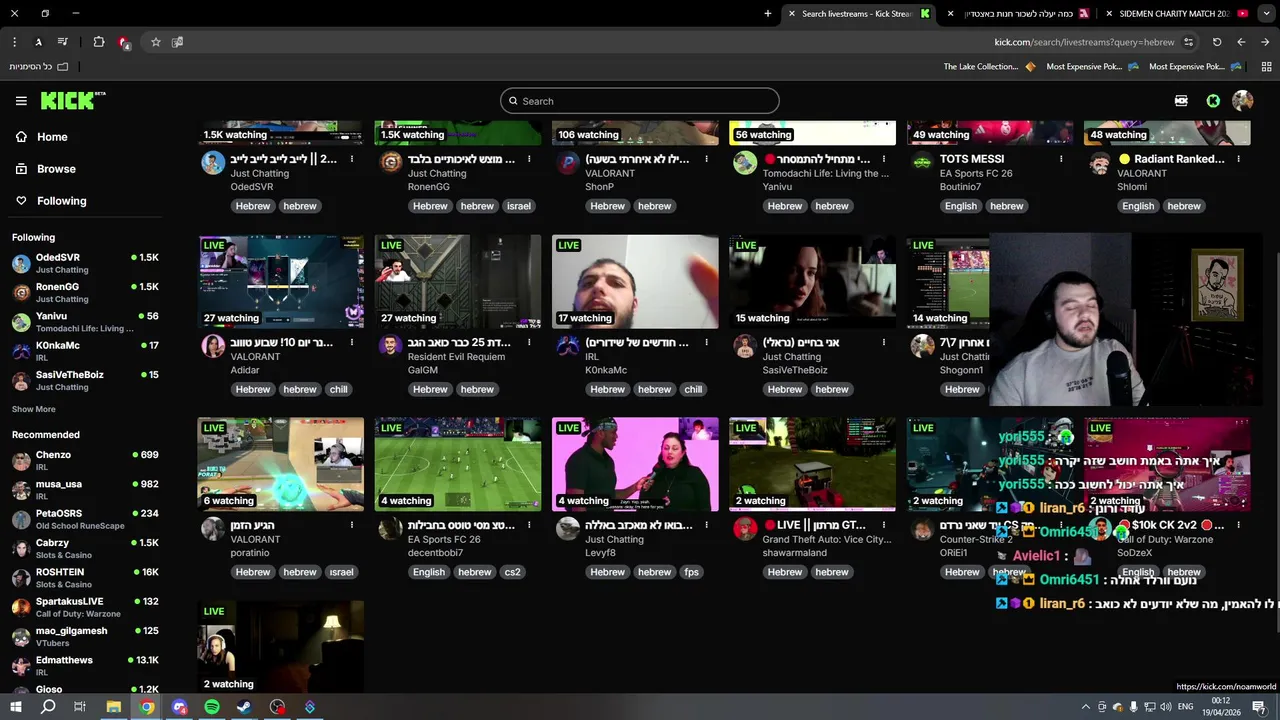Screen dimensions: 1280x720
Task: Open Windows taskbar search
Action: pyautogui.click(x=48, y=707)
